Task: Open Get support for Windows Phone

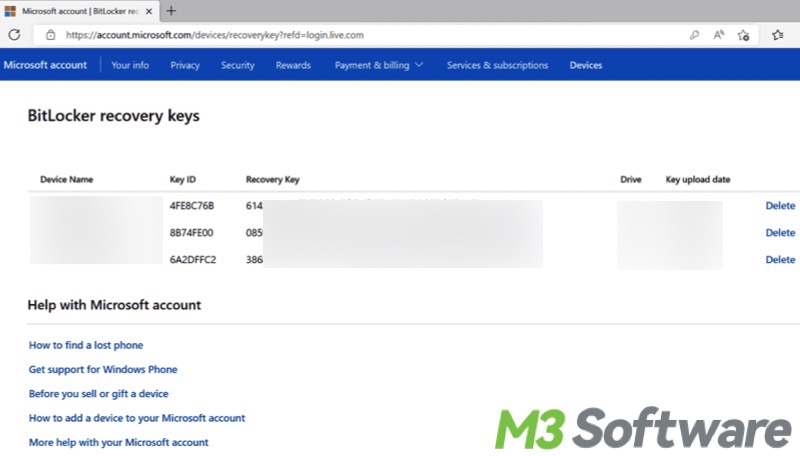Action: (103, 369)
